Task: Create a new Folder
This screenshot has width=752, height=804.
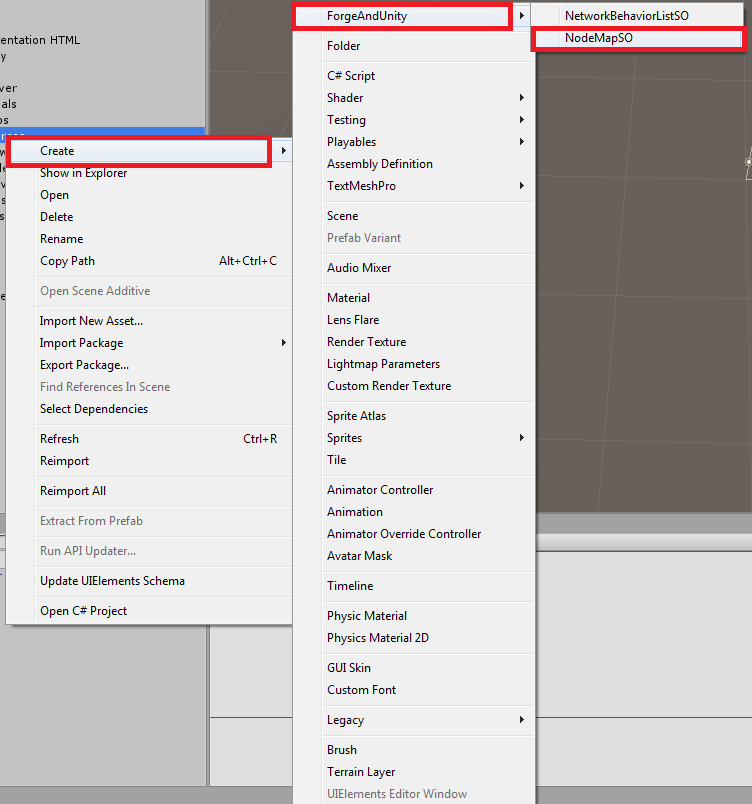Action: click(414, 46)
